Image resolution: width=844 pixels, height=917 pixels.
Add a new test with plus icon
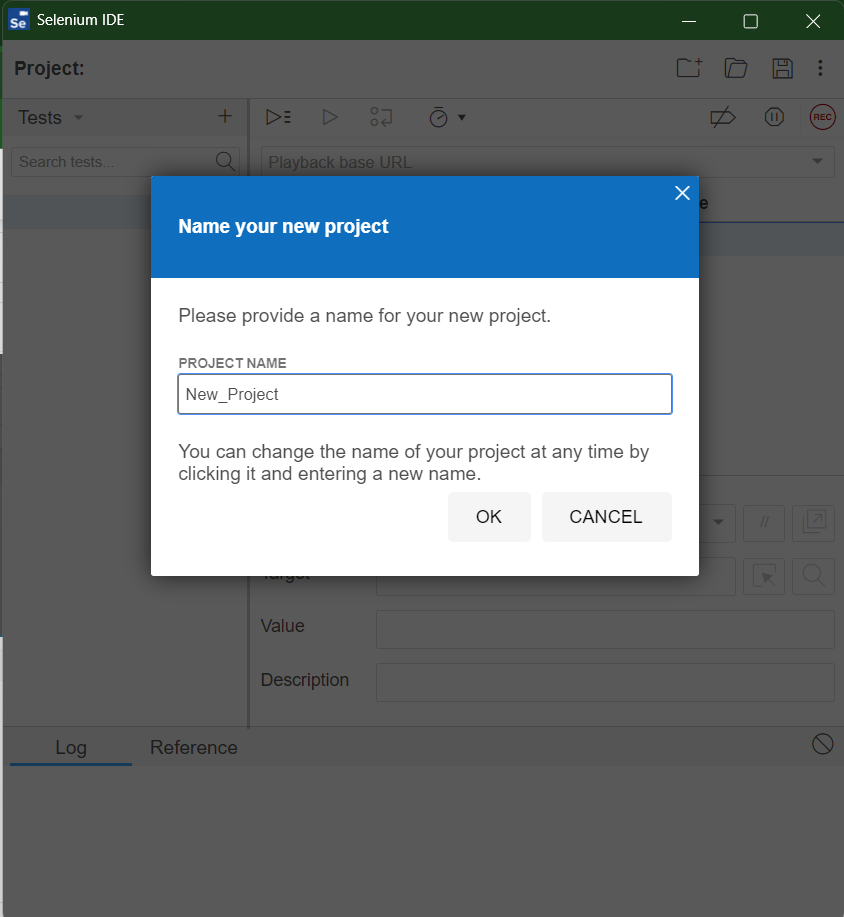click(x=225, y=116)
